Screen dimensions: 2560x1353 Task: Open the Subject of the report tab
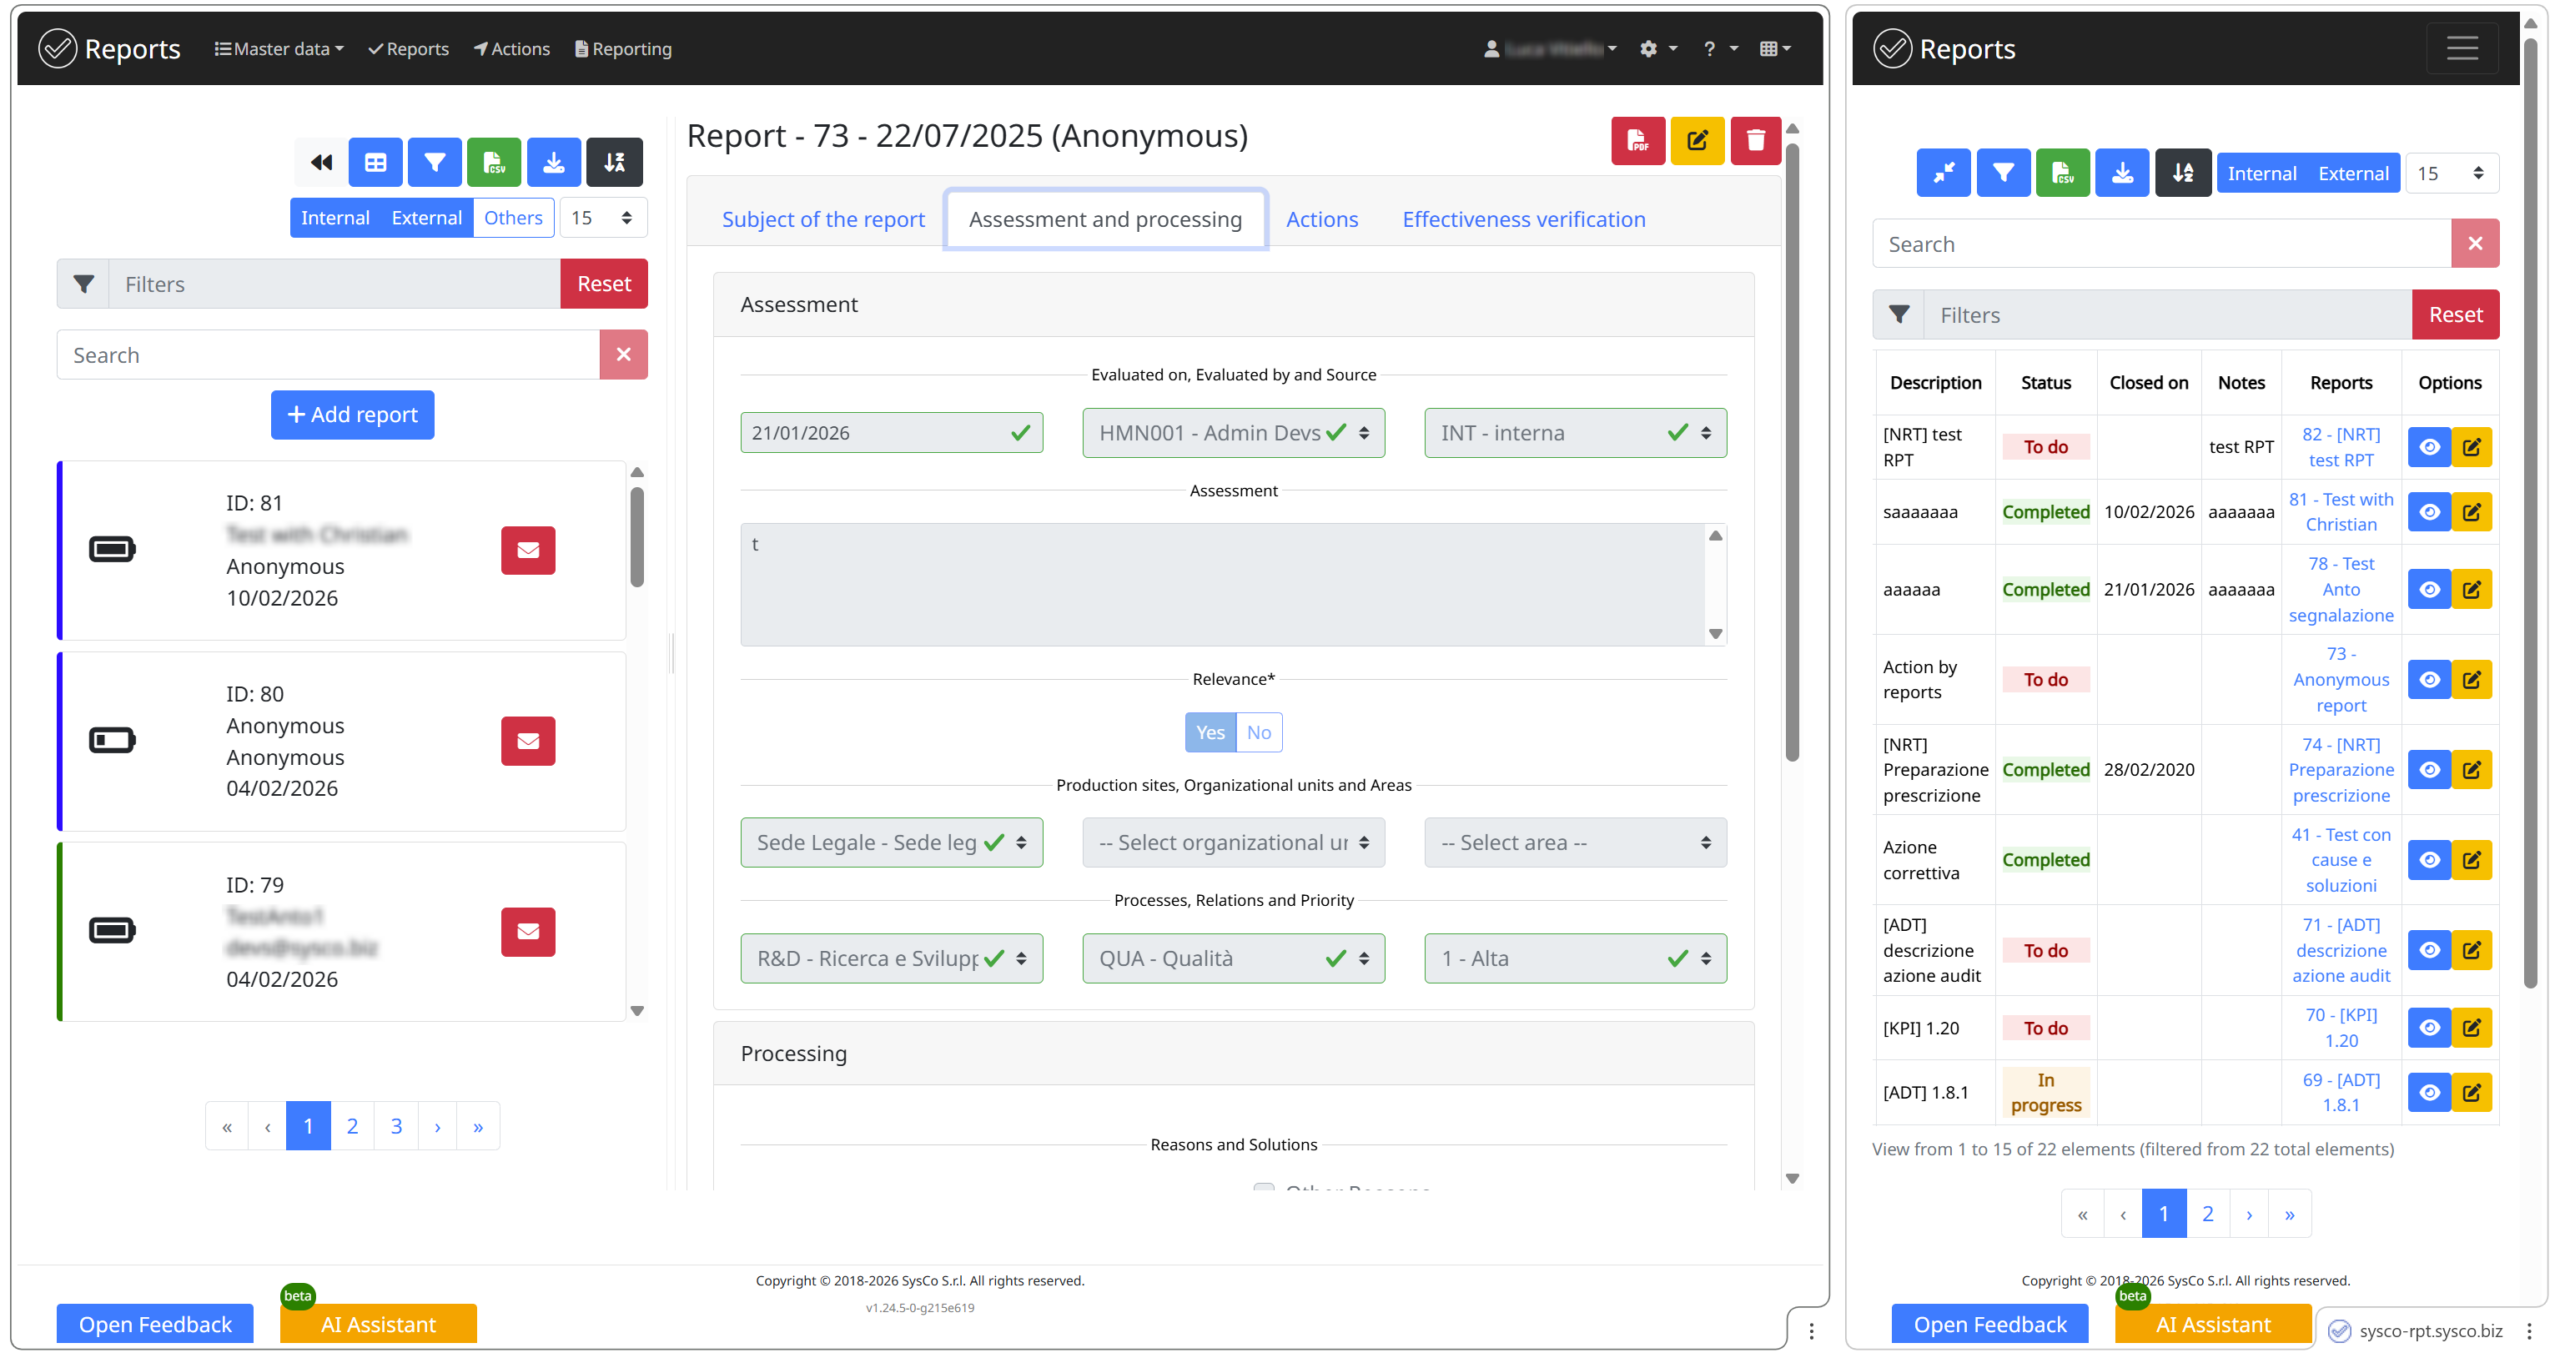823,219
